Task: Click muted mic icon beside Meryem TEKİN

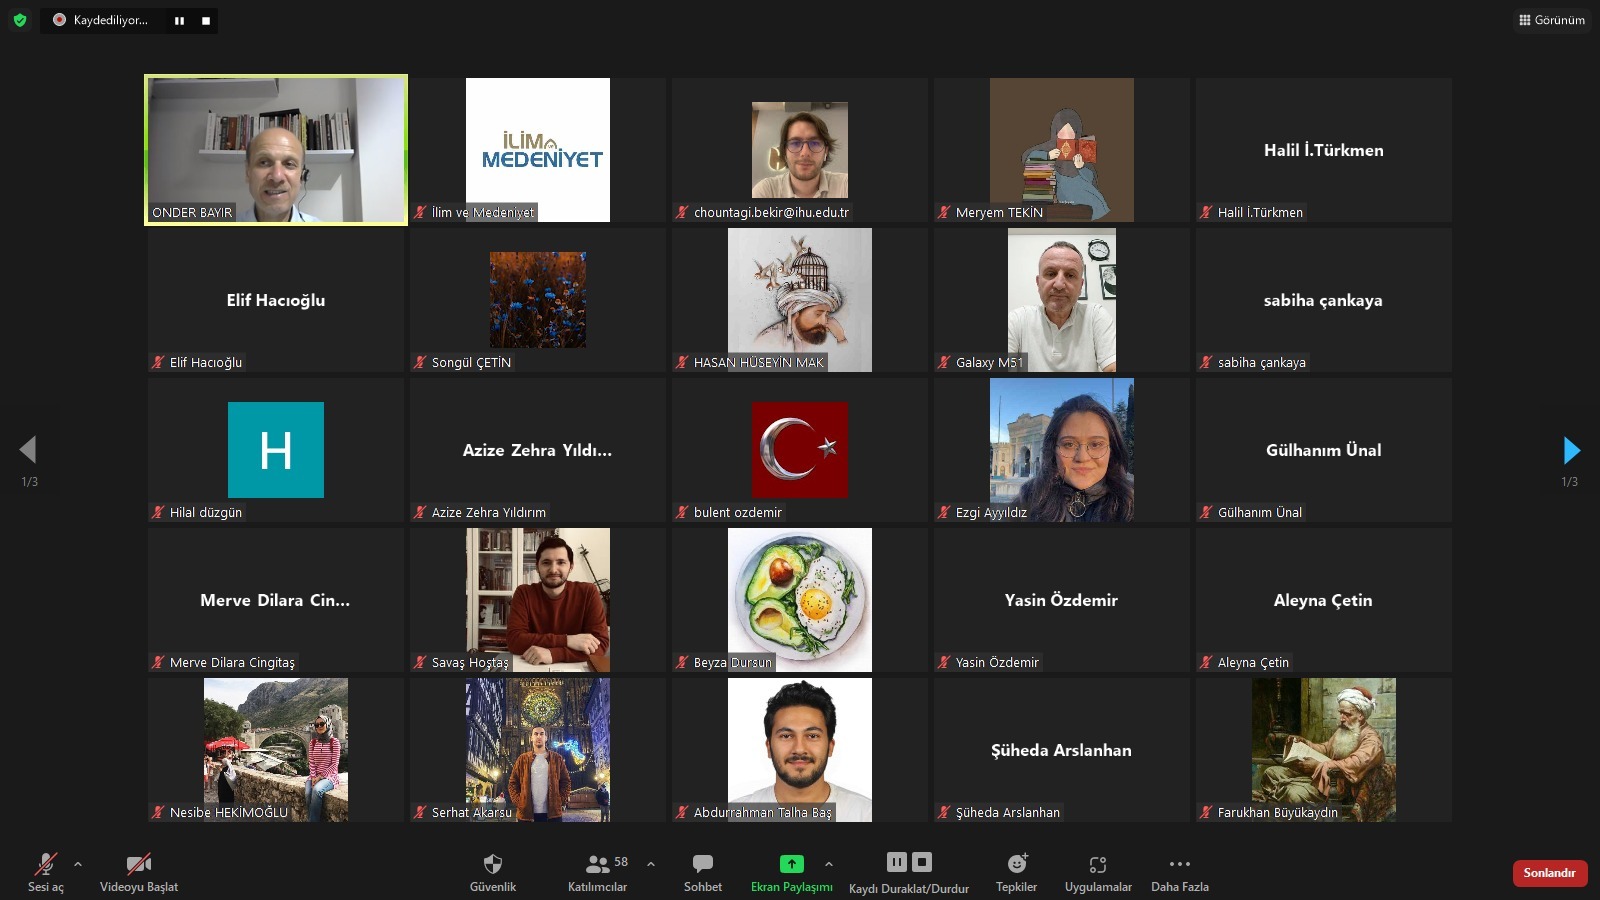Action: point(944,212)
